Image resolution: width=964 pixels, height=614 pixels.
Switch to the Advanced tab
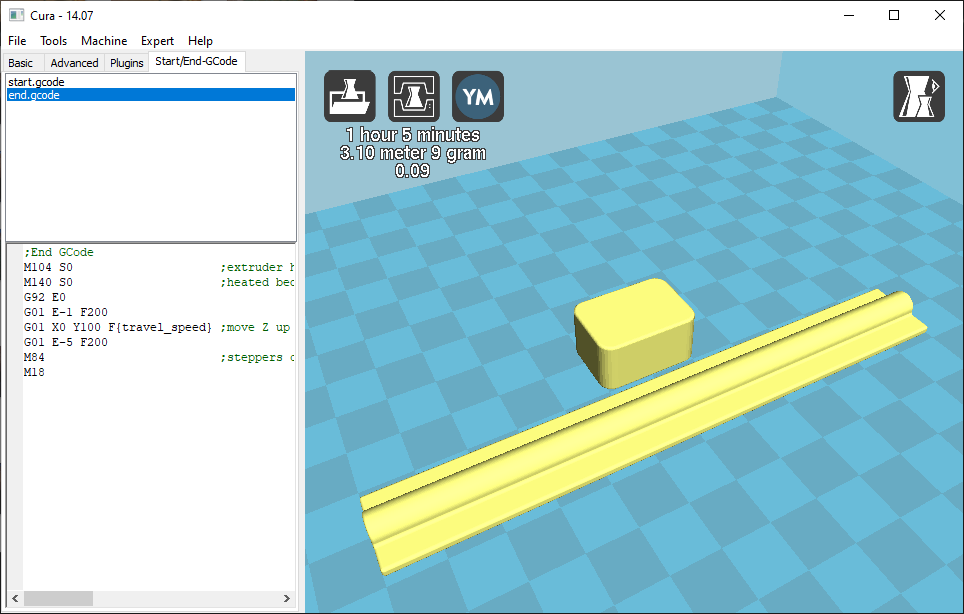[x=74, y=63]
